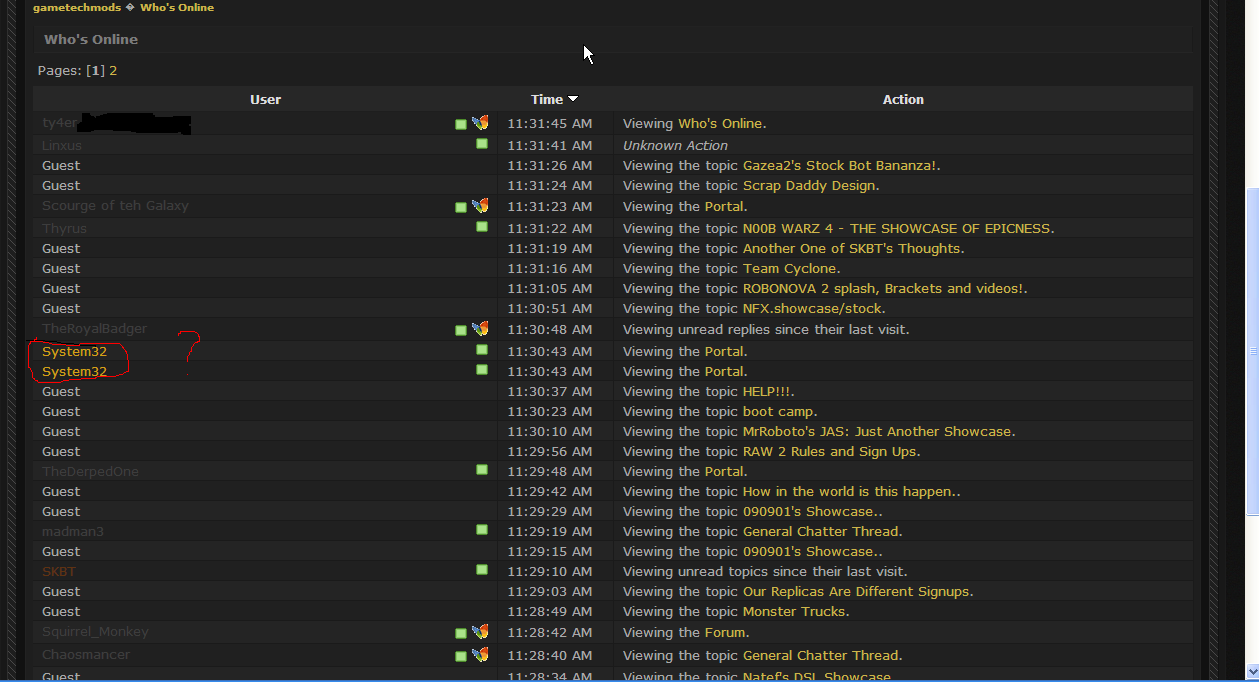Screen dimensions: 1259x683
Task: Click MSN butterfly icon beside Chaosmancer
Action: [480, 655]
